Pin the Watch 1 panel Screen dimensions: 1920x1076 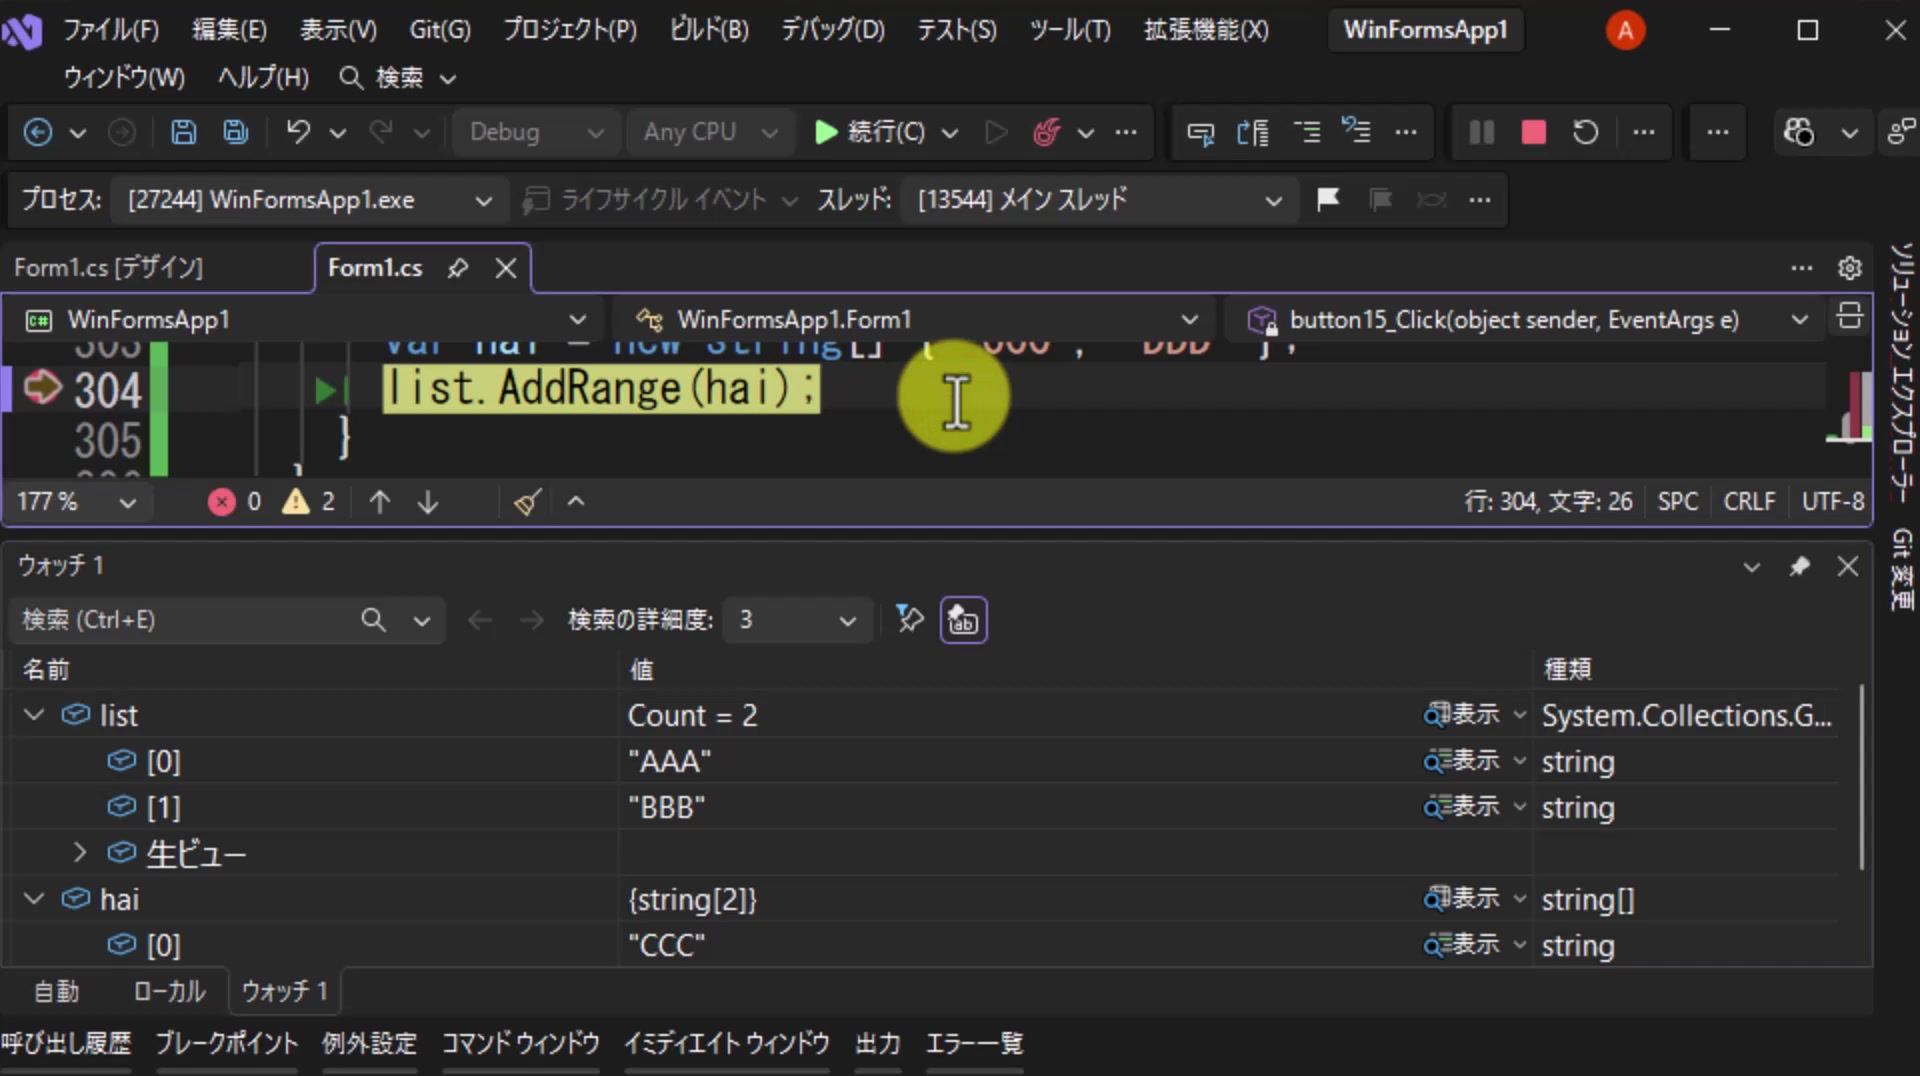tap(1799, 567)
